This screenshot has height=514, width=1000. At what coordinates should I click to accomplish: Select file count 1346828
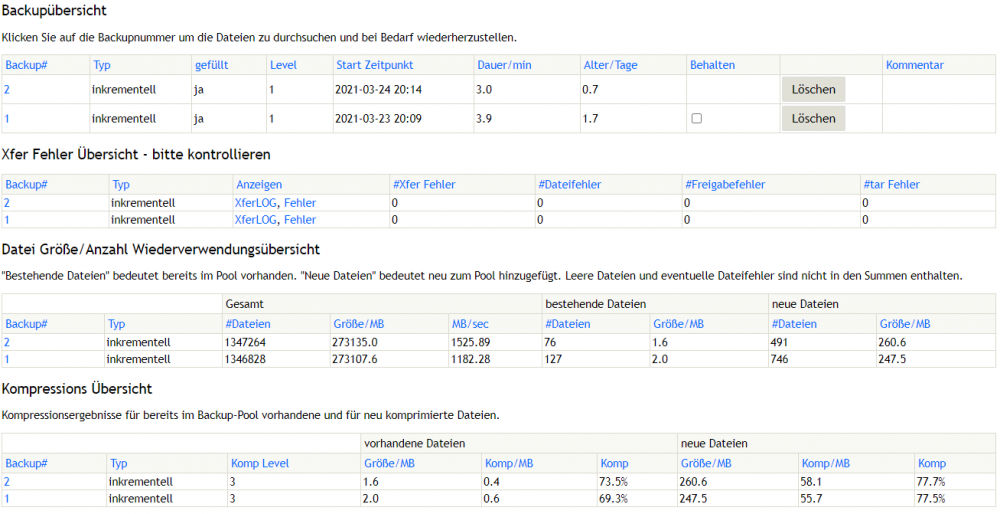(x=245, y=359)
